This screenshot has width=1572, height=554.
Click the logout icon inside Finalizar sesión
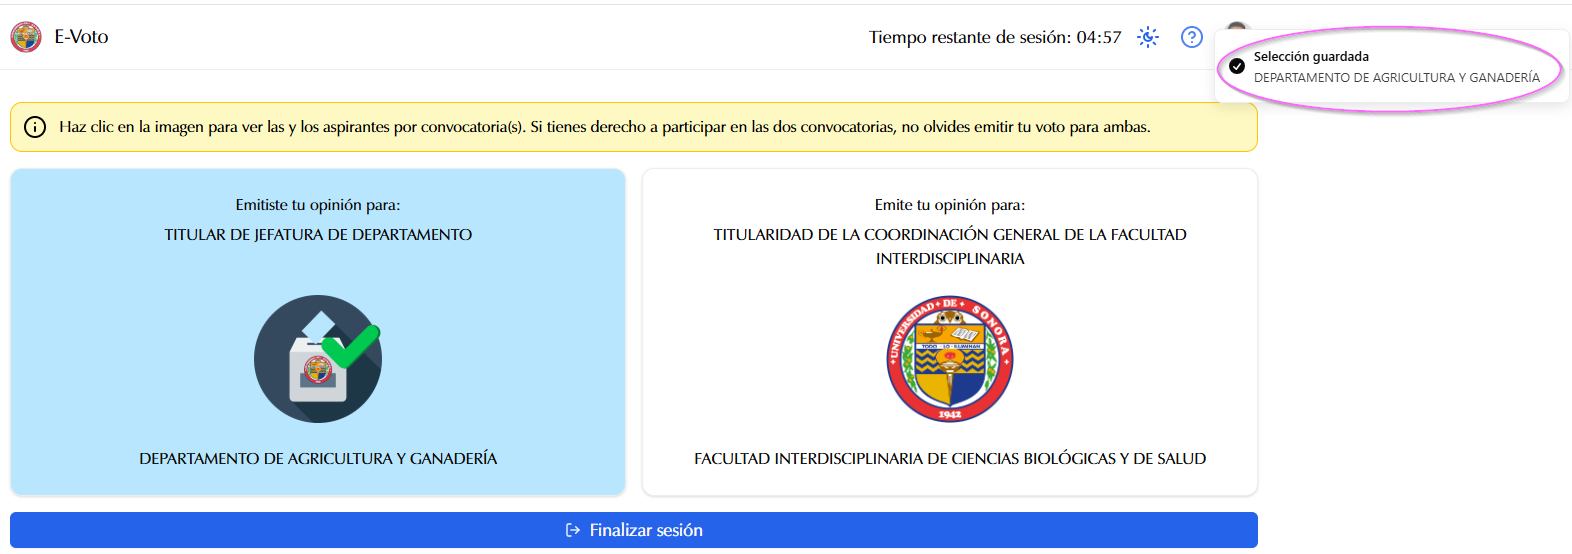573,530
